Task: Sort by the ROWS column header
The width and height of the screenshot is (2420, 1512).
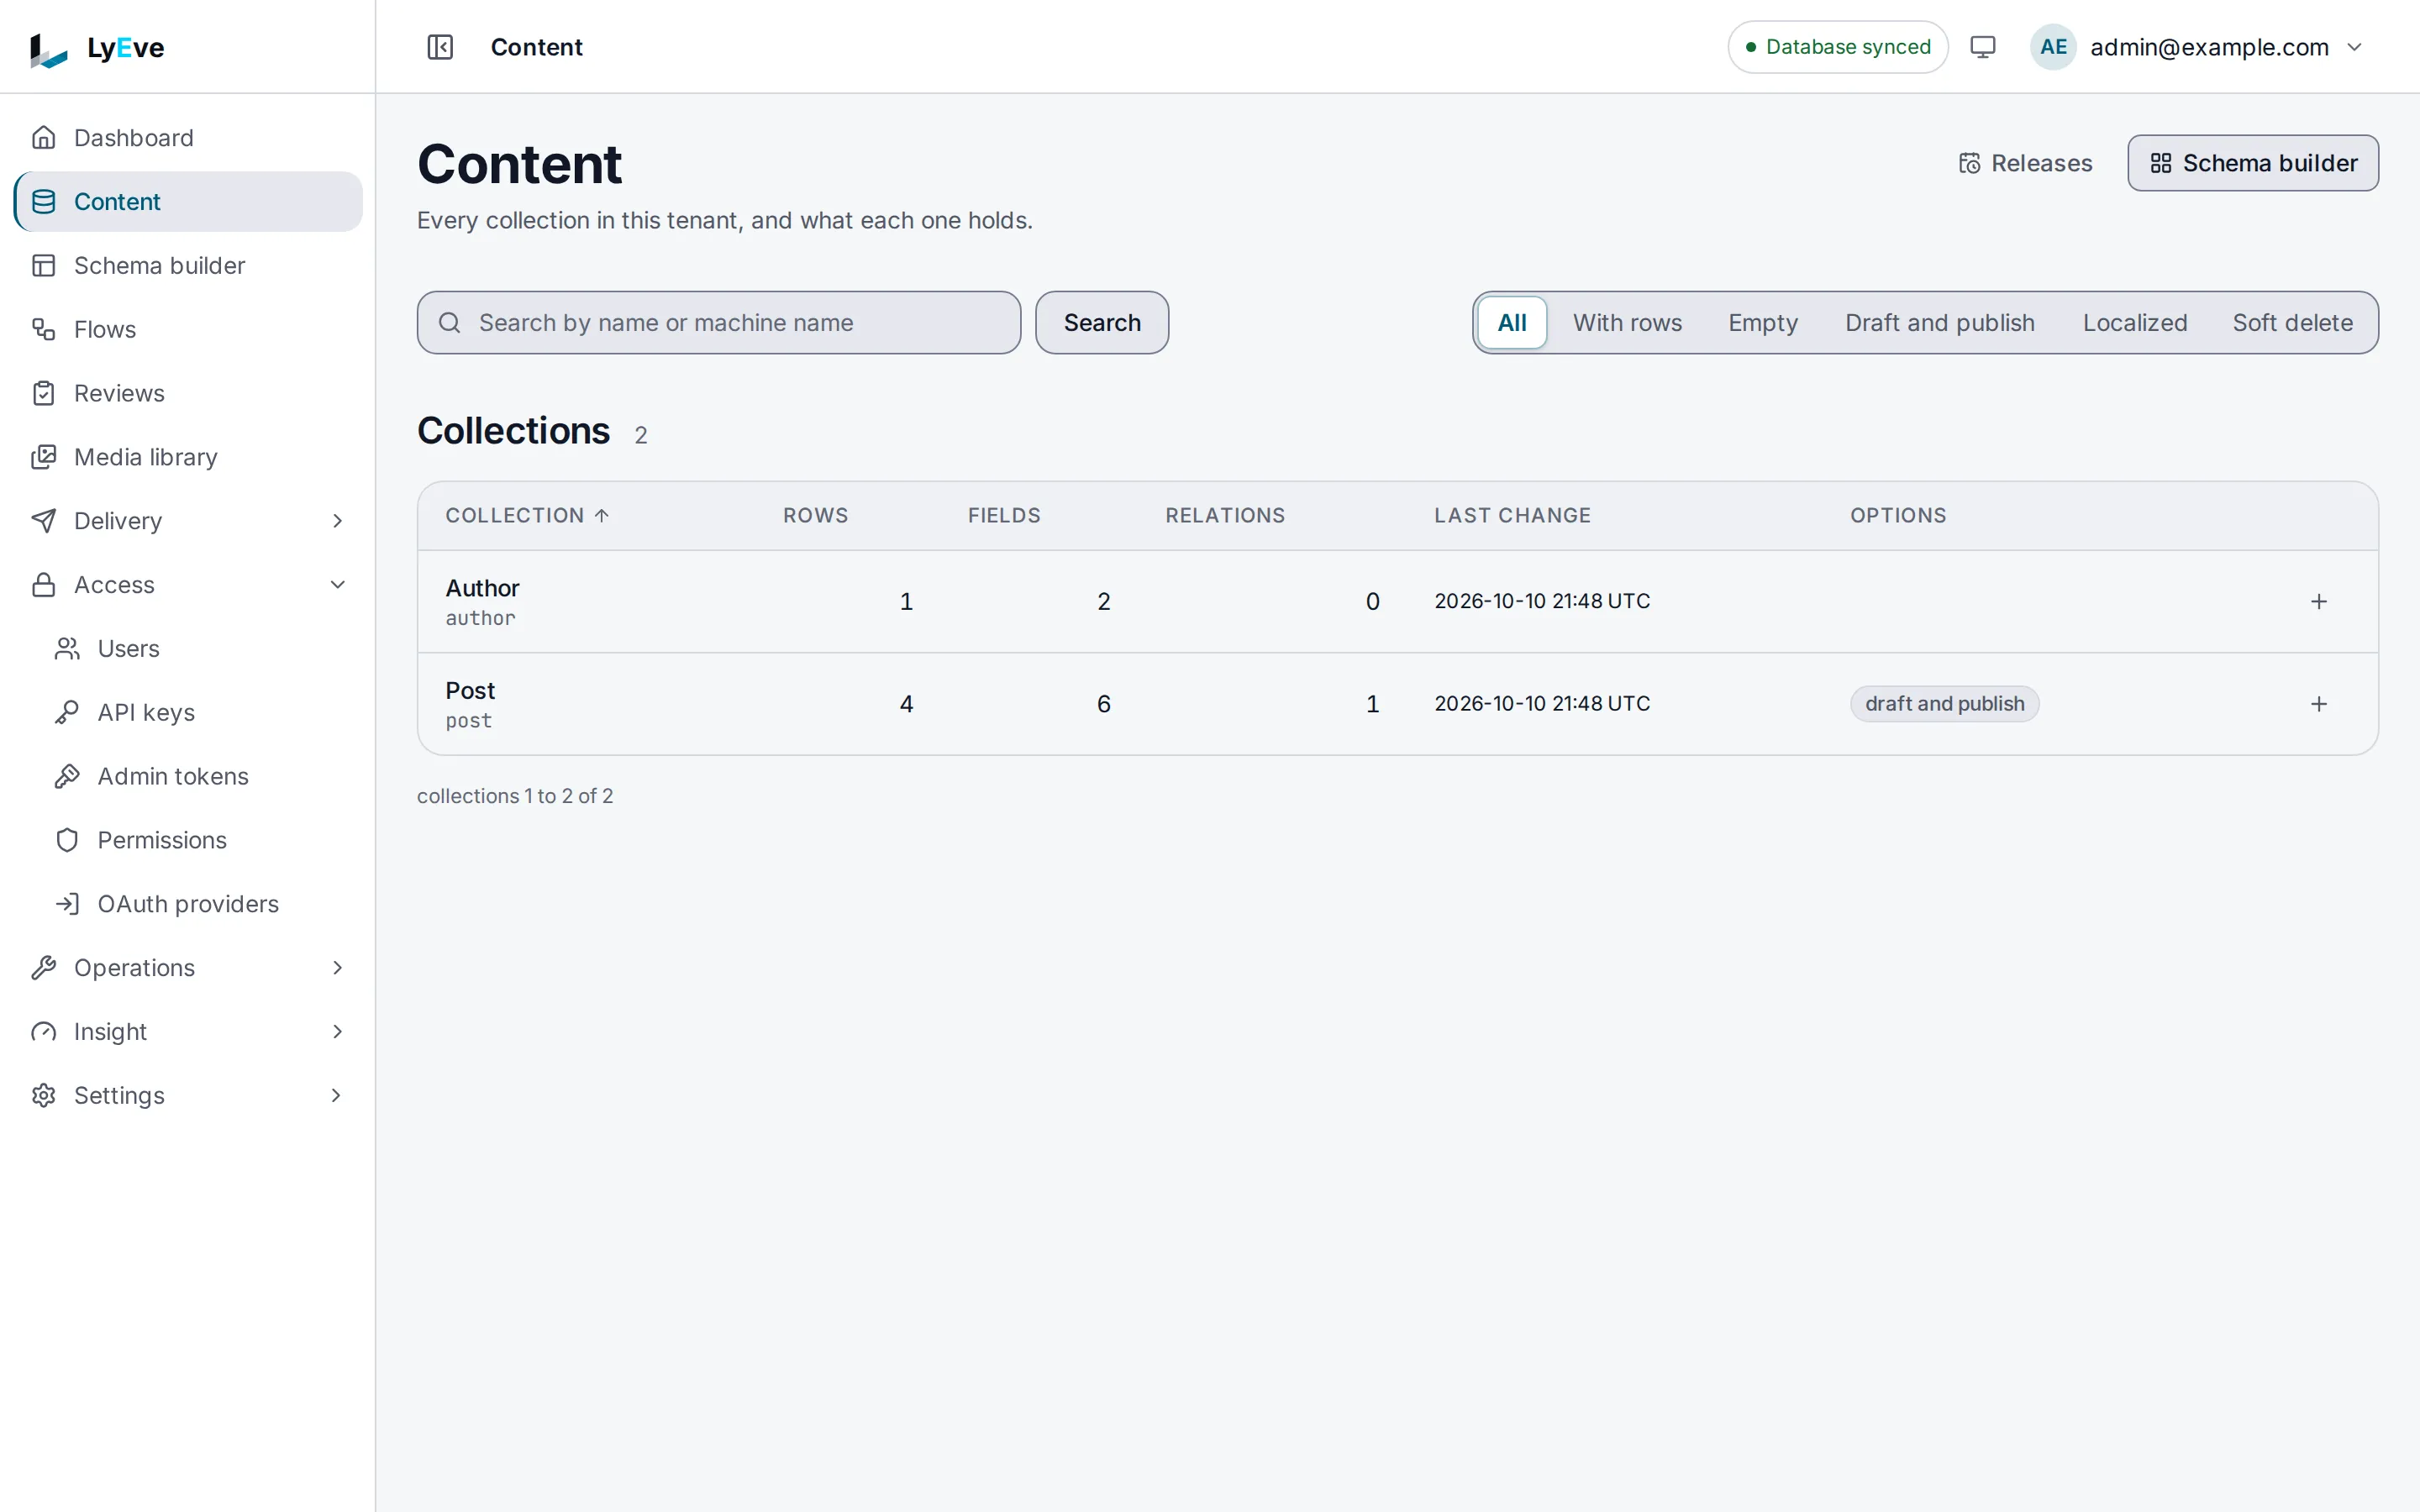Action: pyautogui.click(x=815, y=515)
